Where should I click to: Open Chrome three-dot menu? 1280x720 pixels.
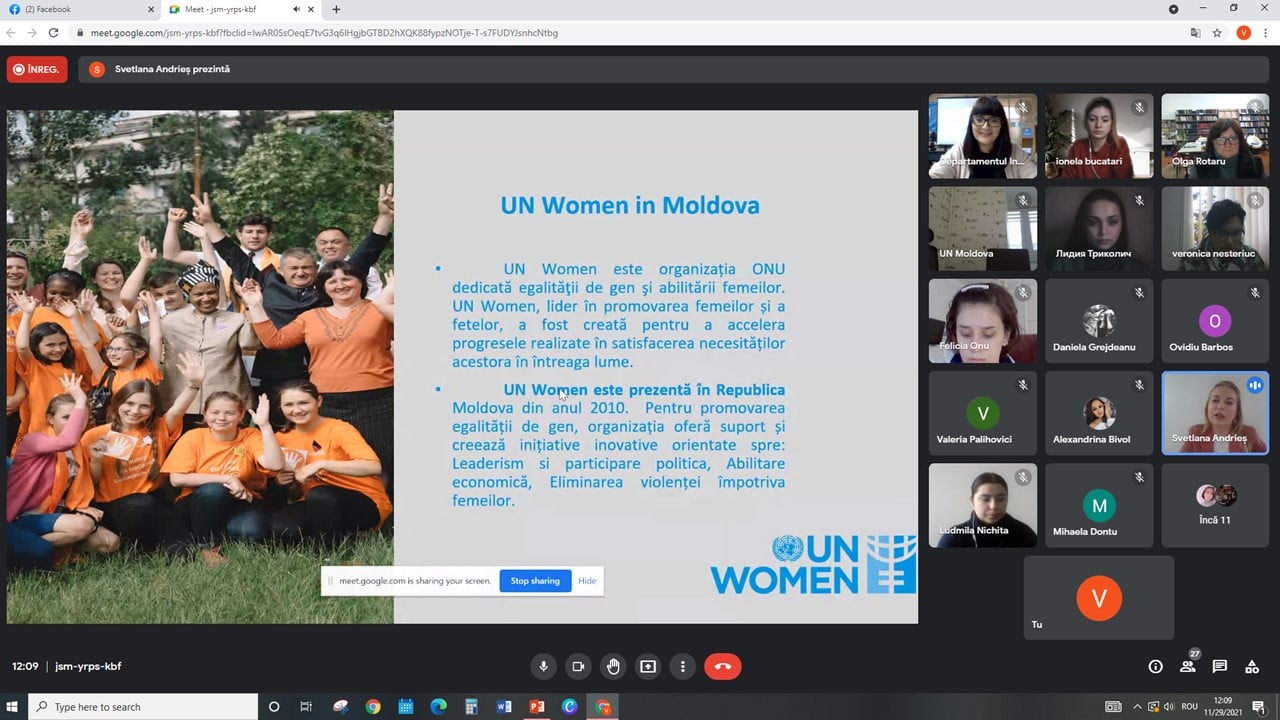click(1266, 33)
